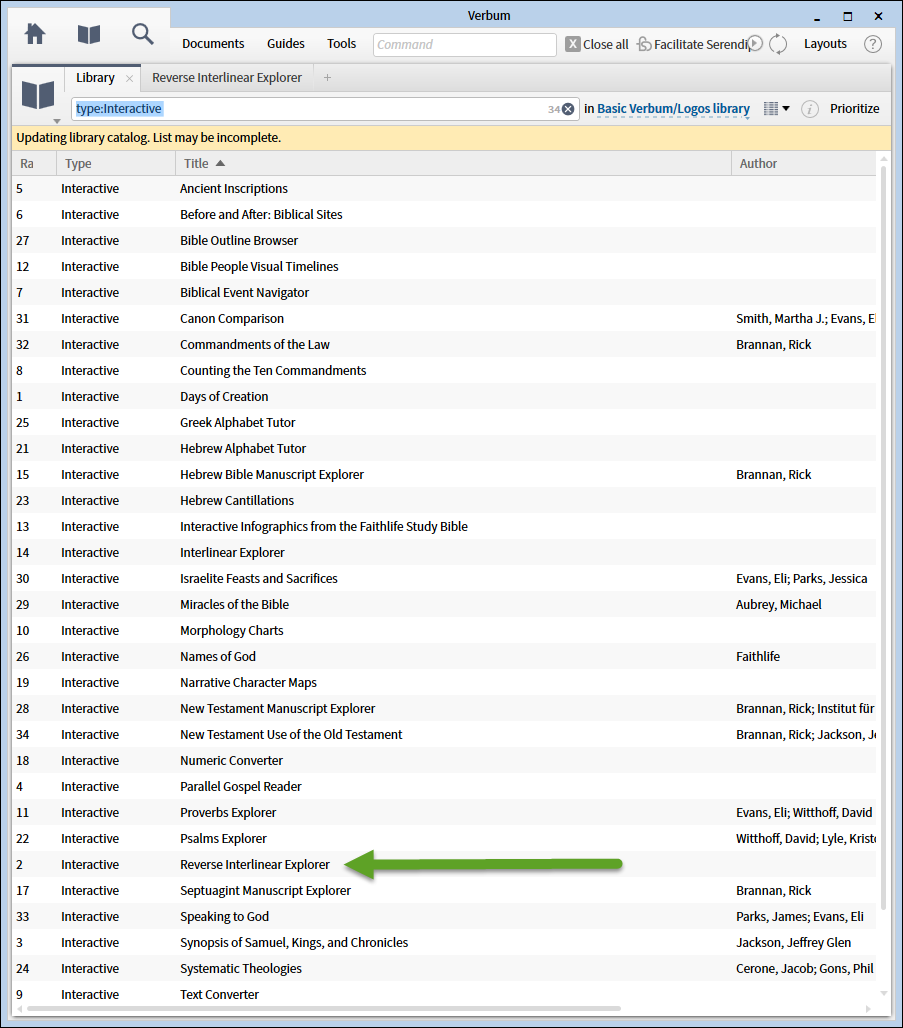Open Help via the question mark icon
The image size is (903, 1028).
pyautogui.click(x=874, y=44)
